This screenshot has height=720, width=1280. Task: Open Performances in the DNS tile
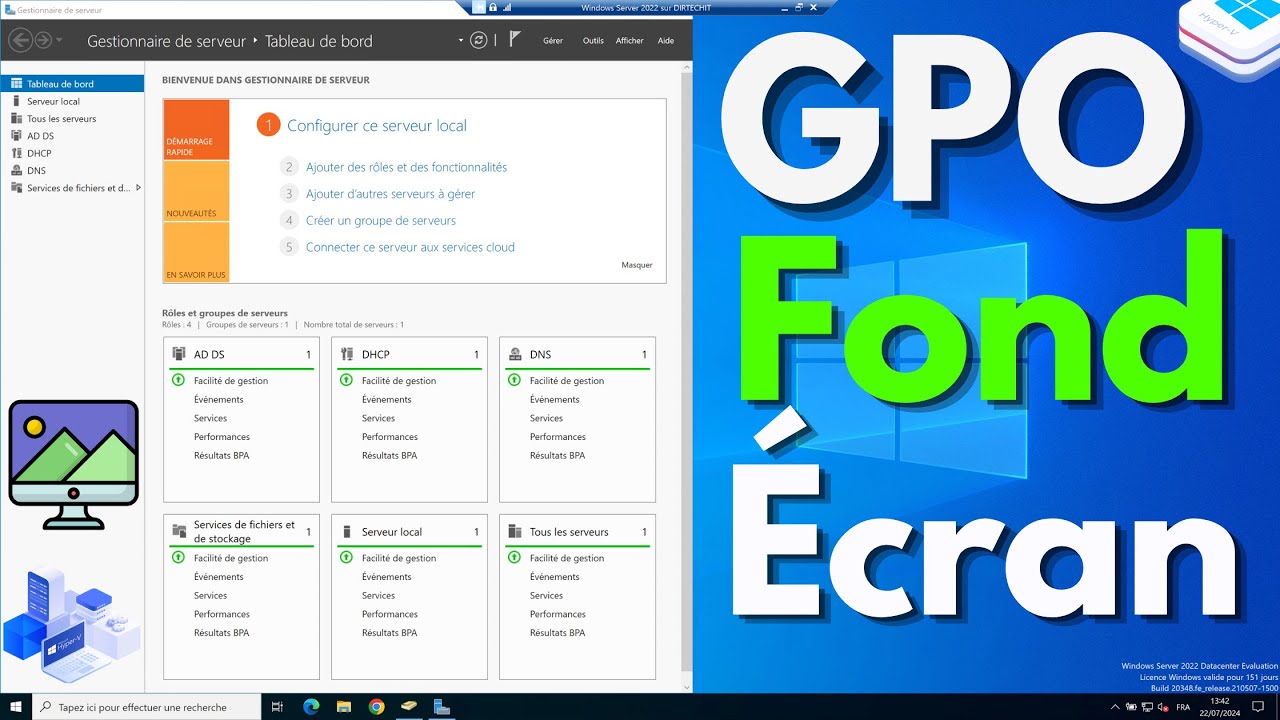coord(558,437)
